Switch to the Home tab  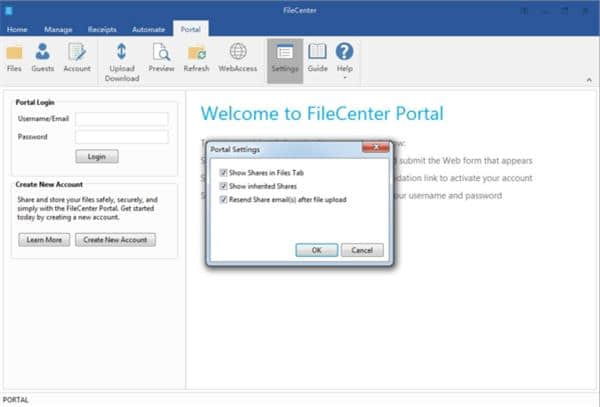17,29
